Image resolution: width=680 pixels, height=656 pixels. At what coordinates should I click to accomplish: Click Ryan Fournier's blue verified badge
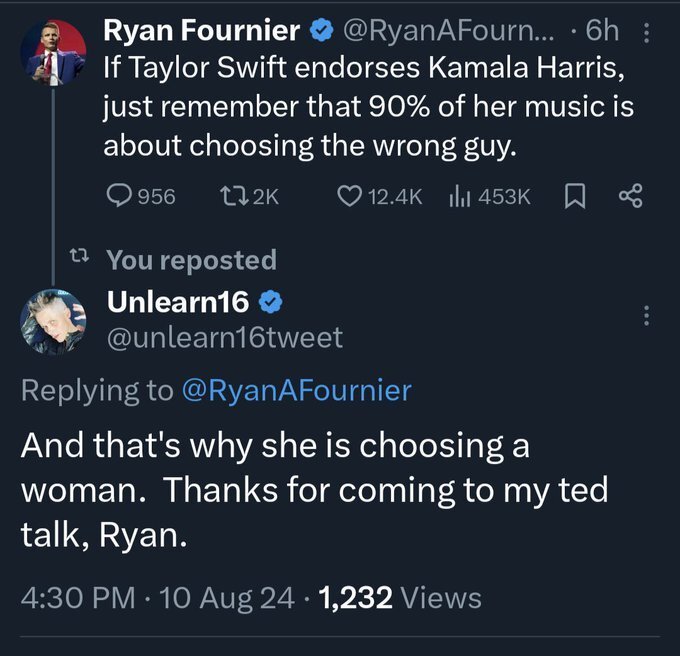pyautogui.click(x=320, y=32)
